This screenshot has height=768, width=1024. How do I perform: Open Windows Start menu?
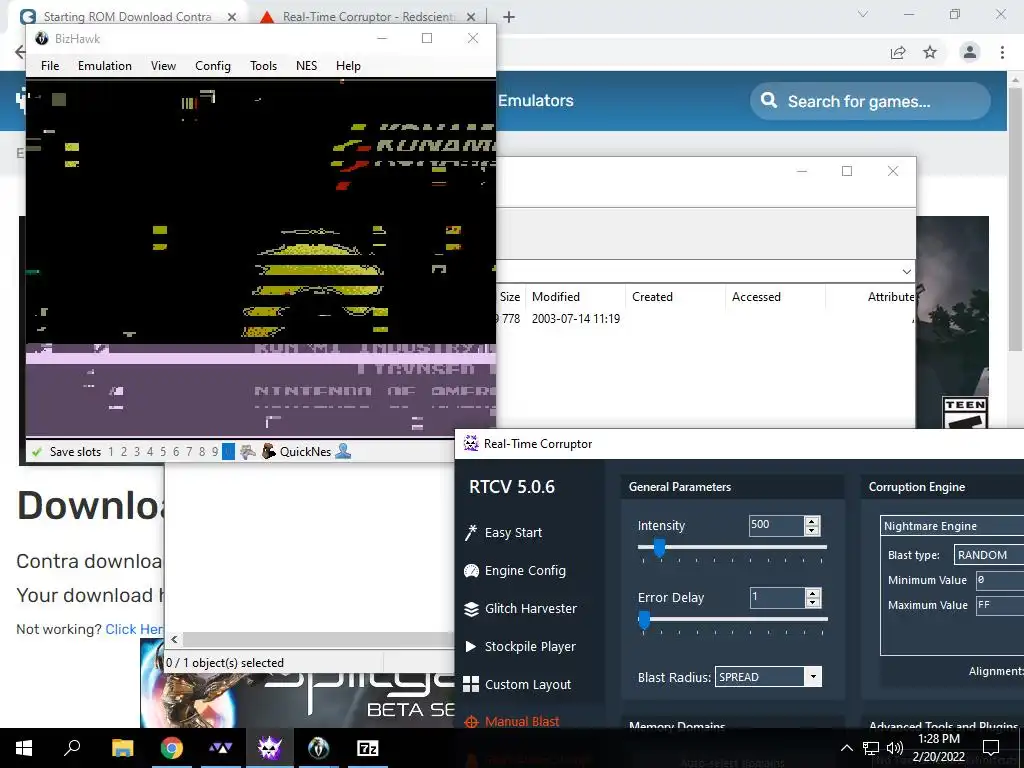[x=24, y=748]
